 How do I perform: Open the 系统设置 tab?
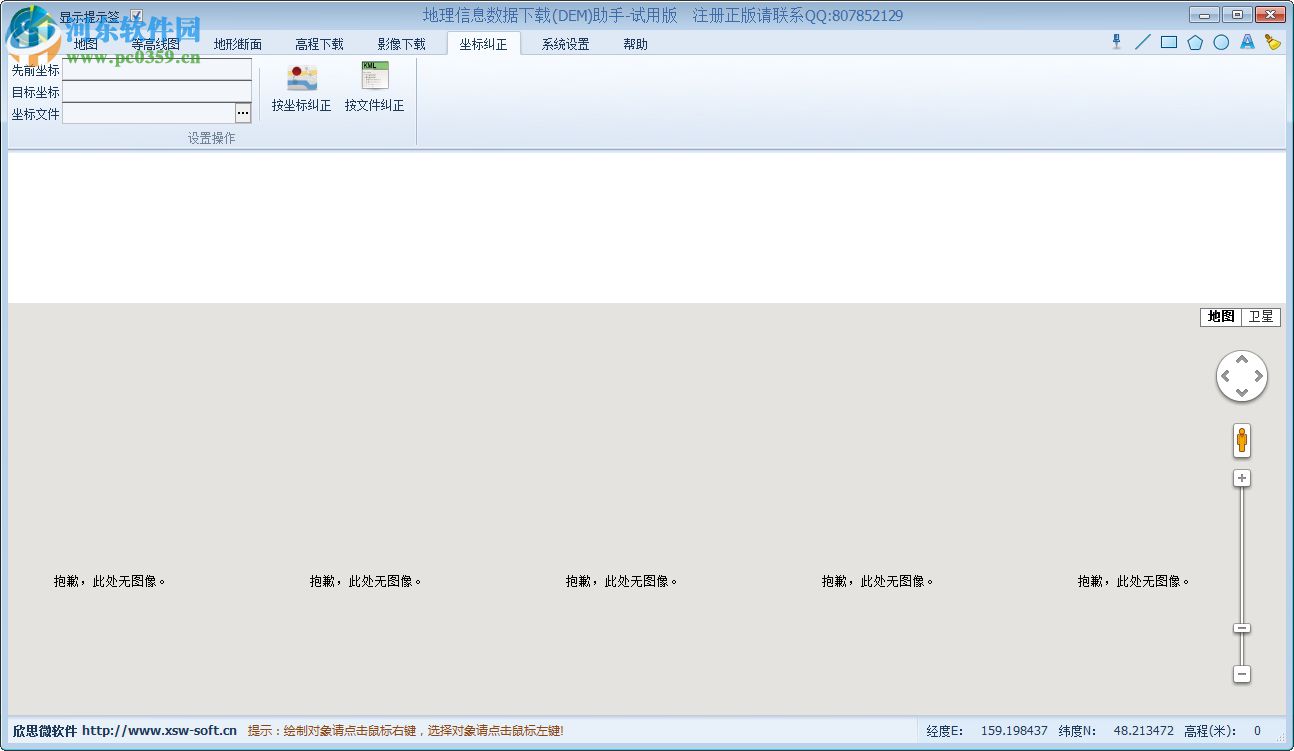point(563,44)
